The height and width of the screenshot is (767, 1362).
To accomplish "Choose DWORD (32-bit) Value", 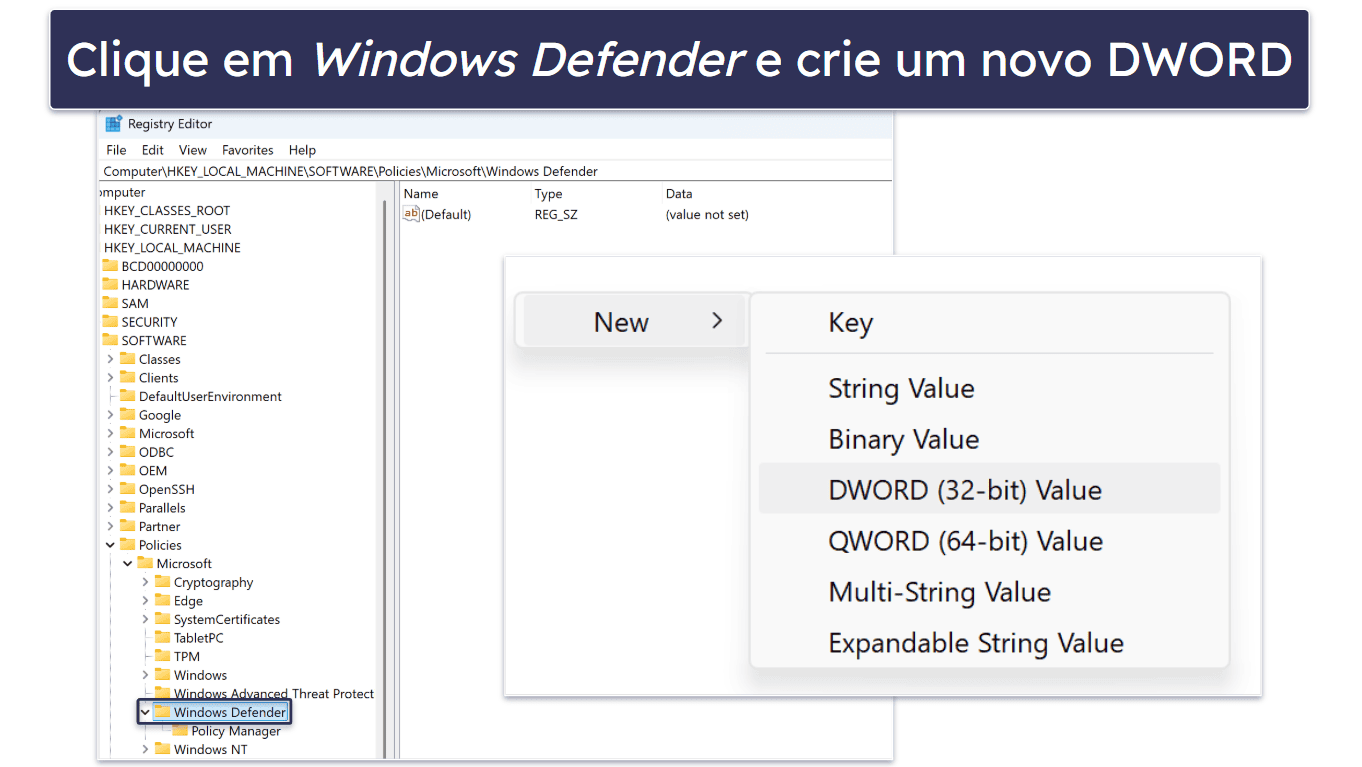I will (990, 490).
